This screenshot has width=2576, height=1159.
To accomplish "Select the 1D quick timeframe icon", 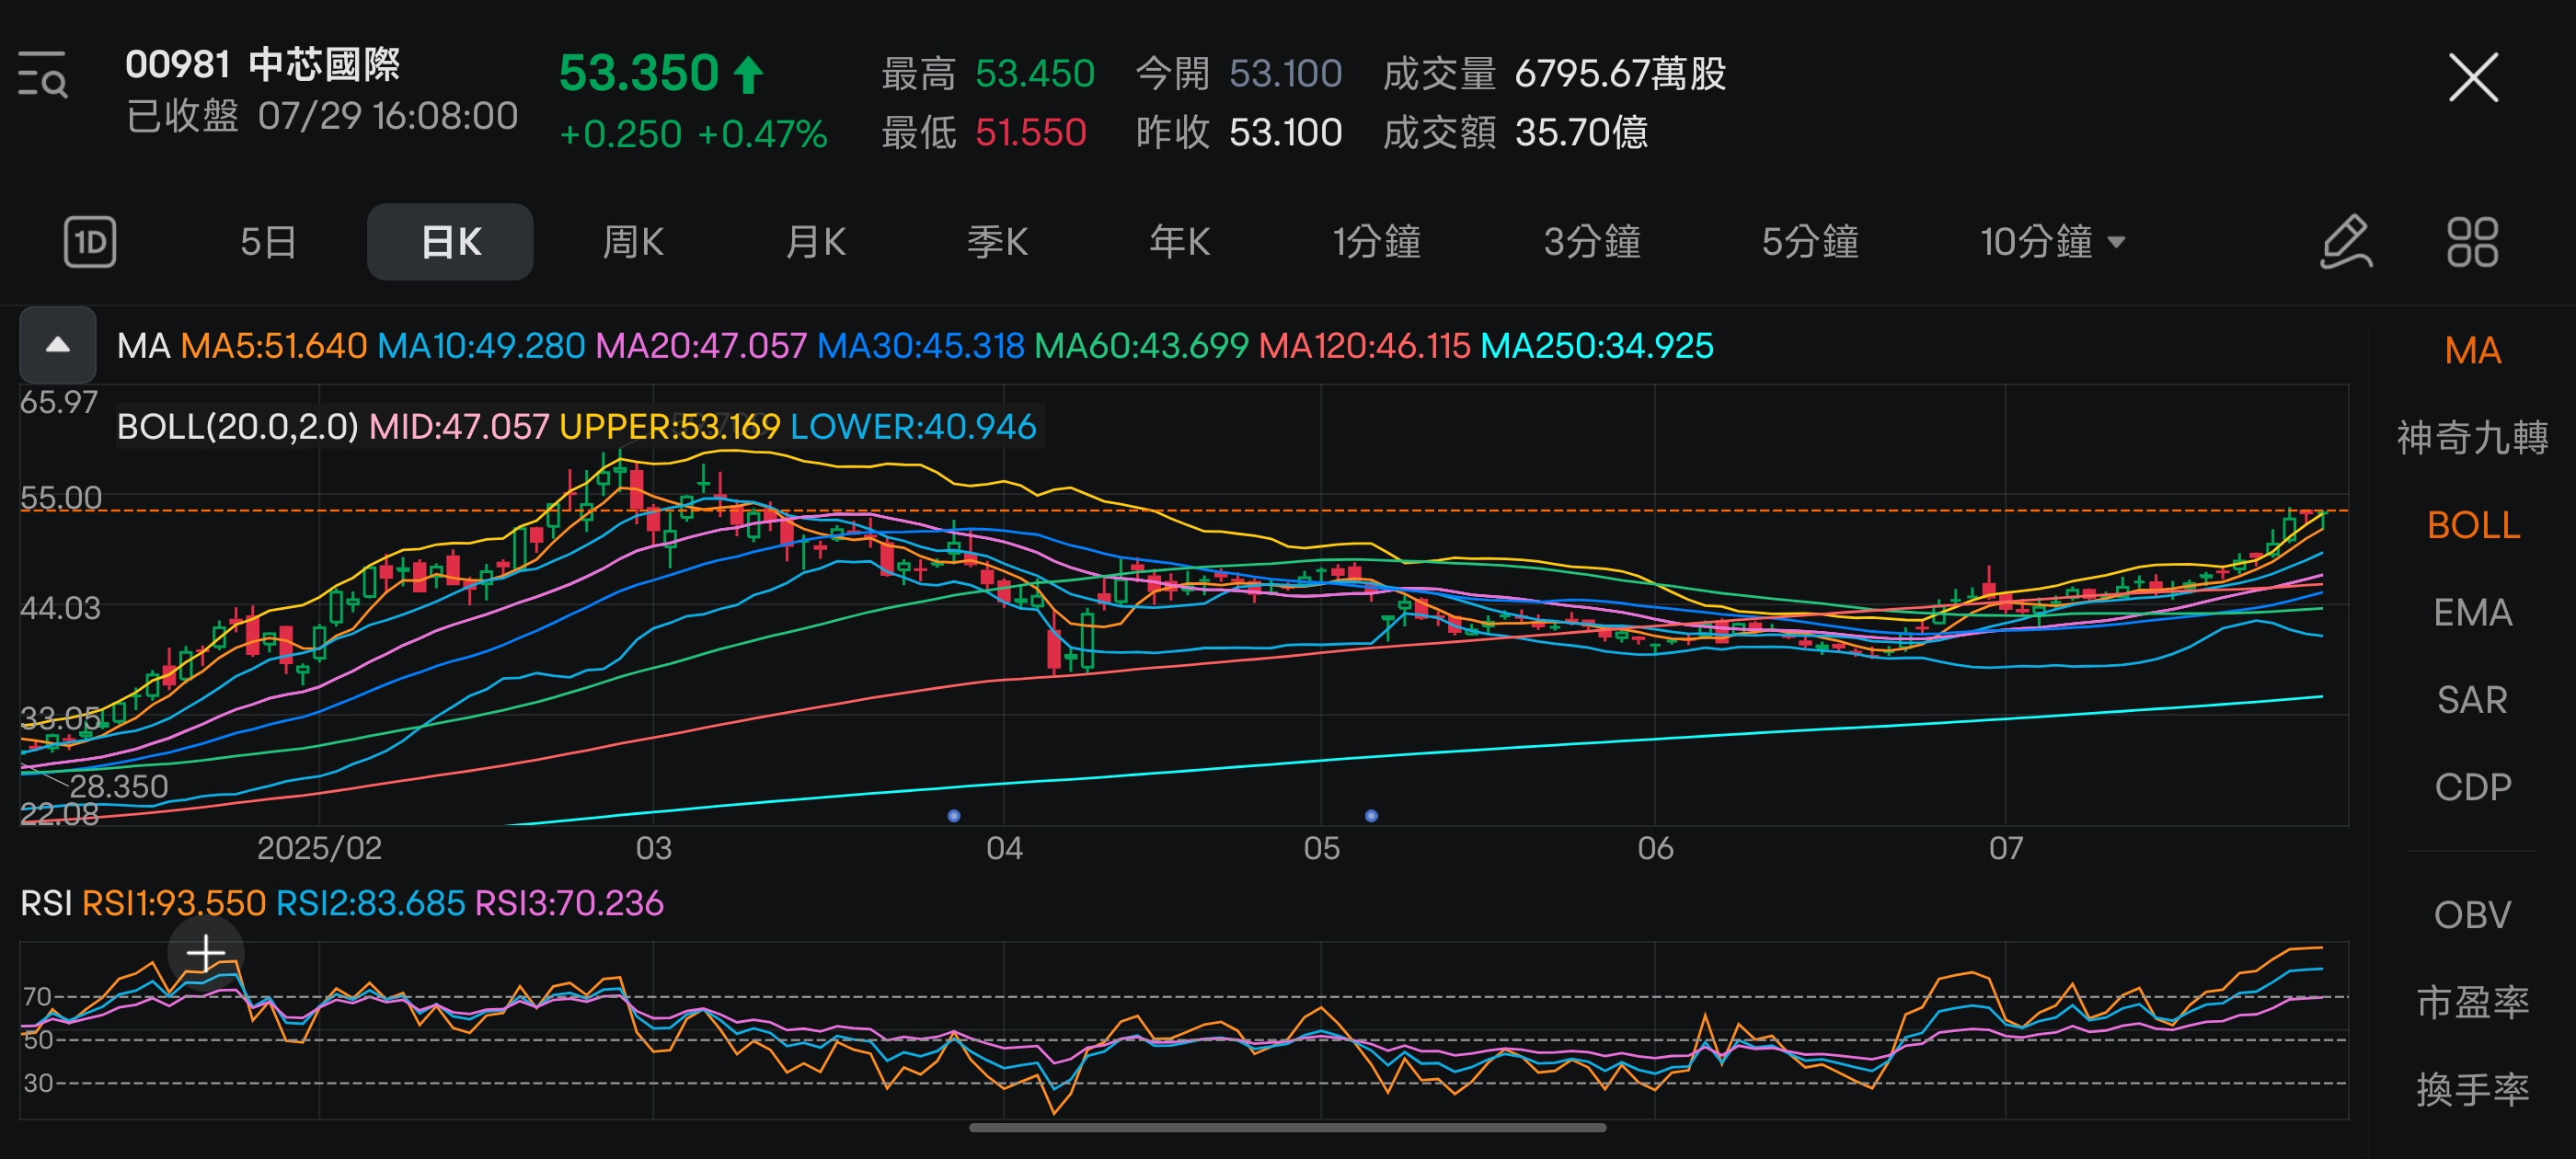I will coord(92,241).
